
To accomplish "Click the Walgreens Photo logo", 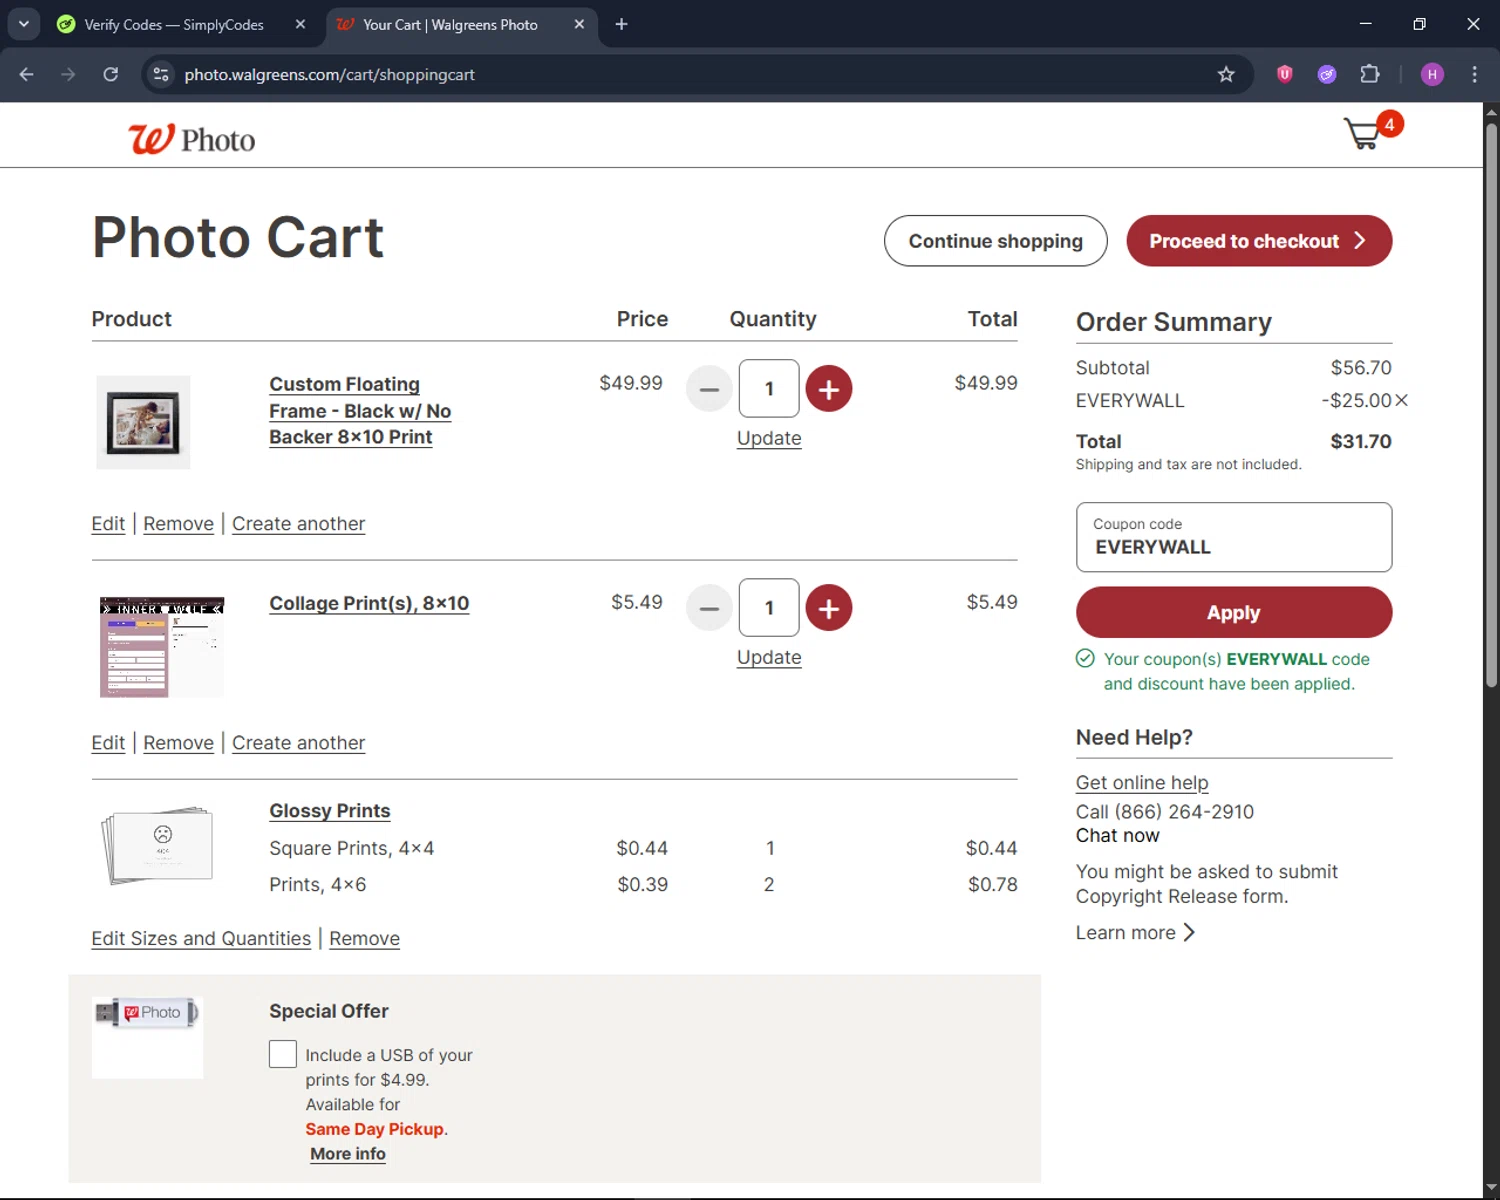I will click(x=191, y=139).
